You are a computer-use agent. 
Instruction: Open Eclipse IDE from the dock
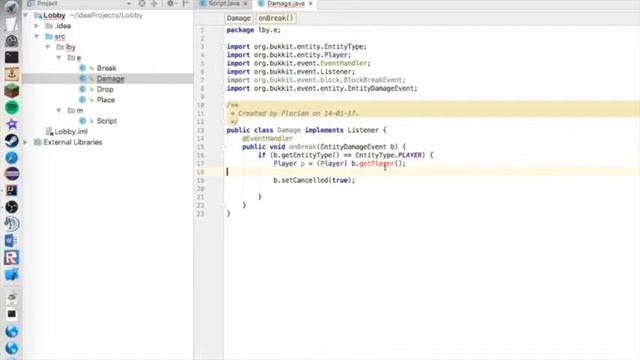11,174
